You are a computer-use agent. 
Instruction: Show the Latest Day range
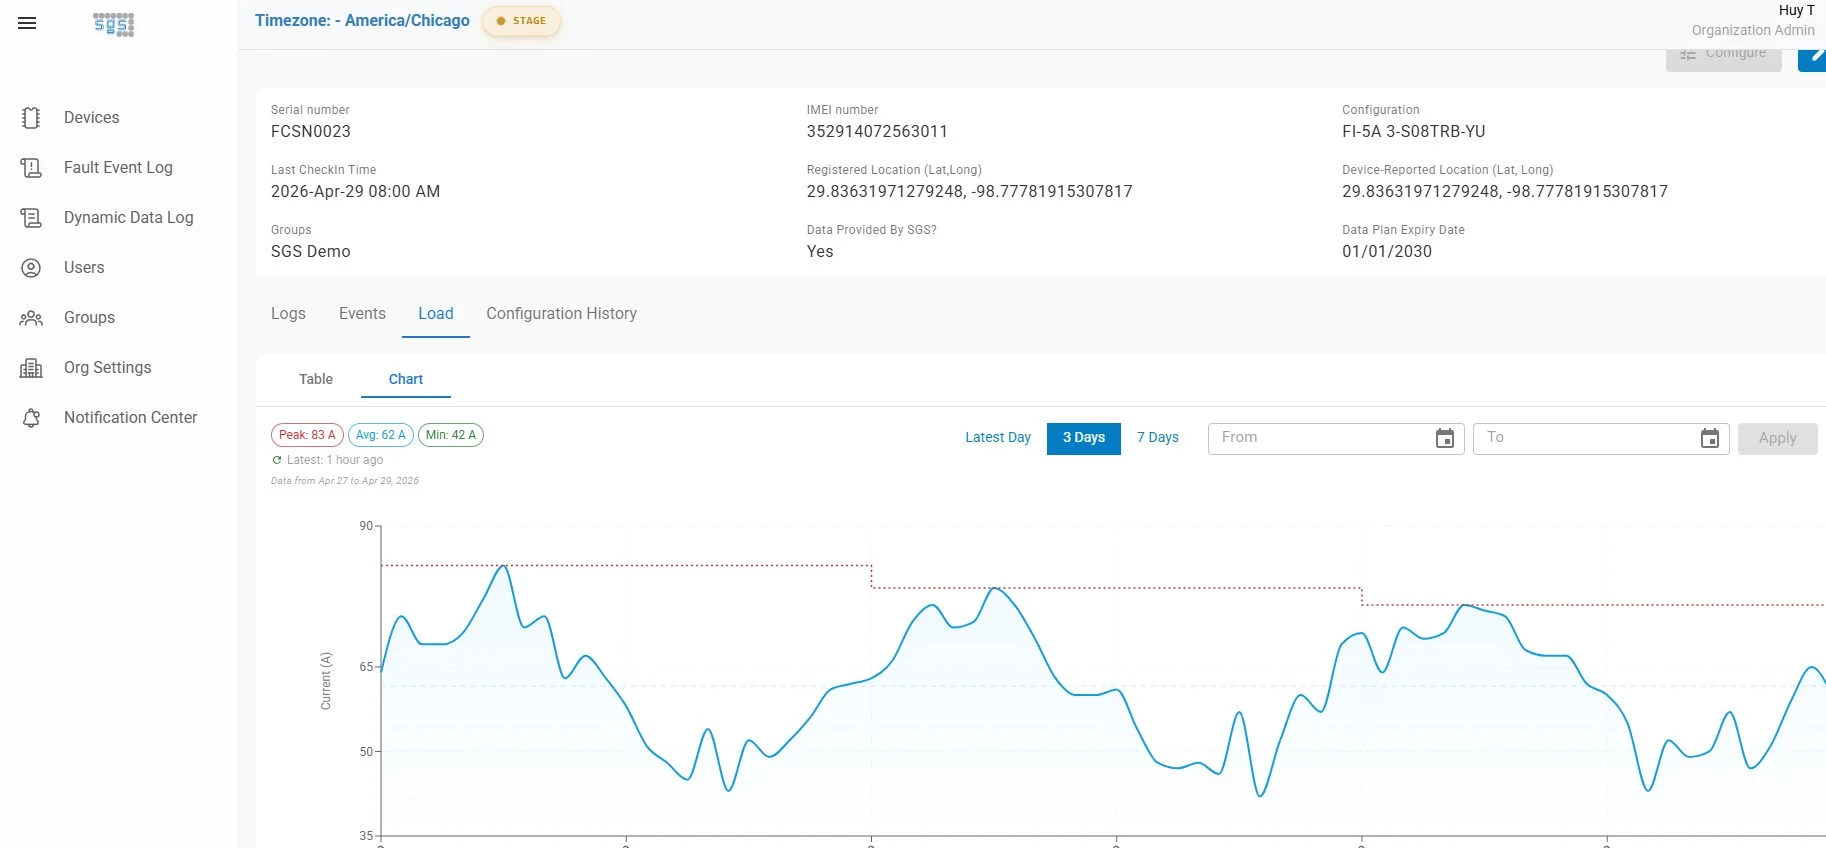[x=998, y=438]
